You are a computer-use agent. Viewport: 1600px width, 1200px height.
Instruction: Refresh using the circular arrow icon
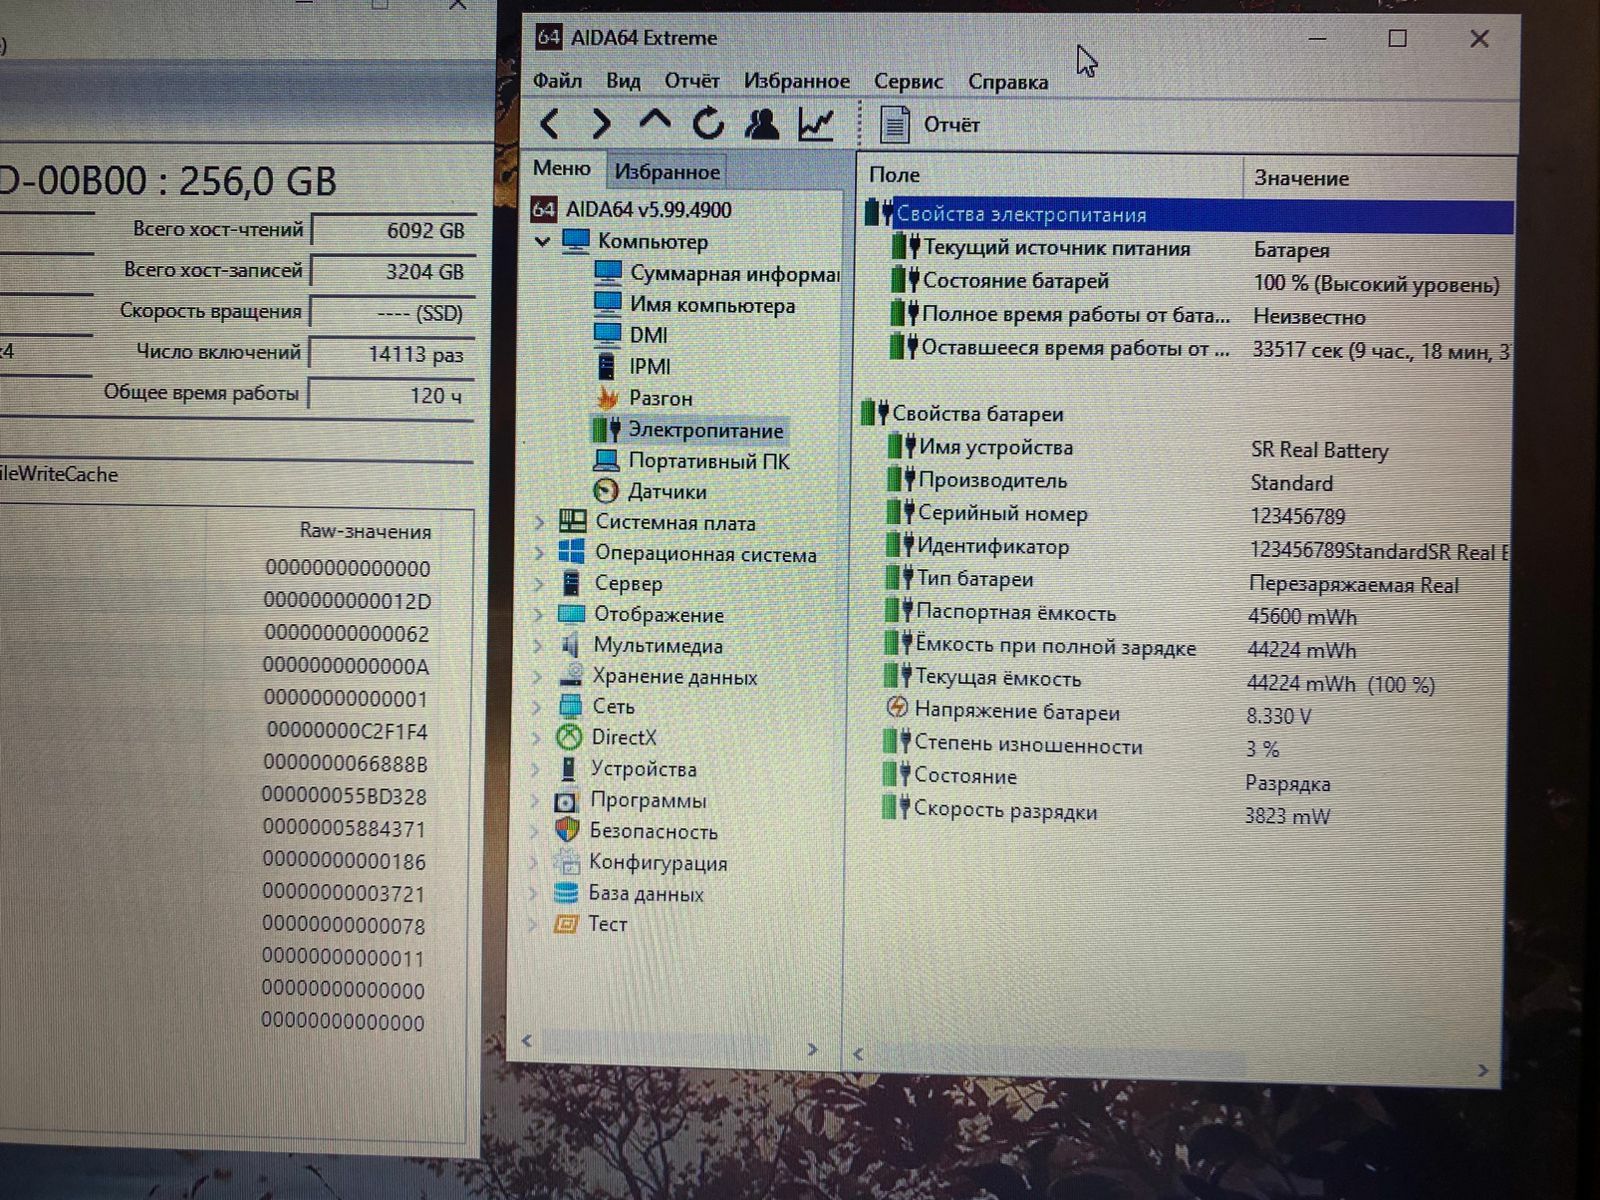click(x=708, y=123)
